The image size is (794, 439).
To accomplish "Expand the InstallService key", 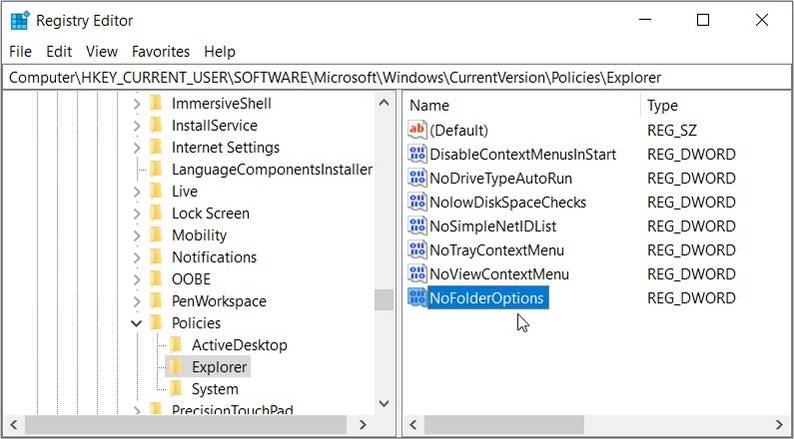I will 137,126.
